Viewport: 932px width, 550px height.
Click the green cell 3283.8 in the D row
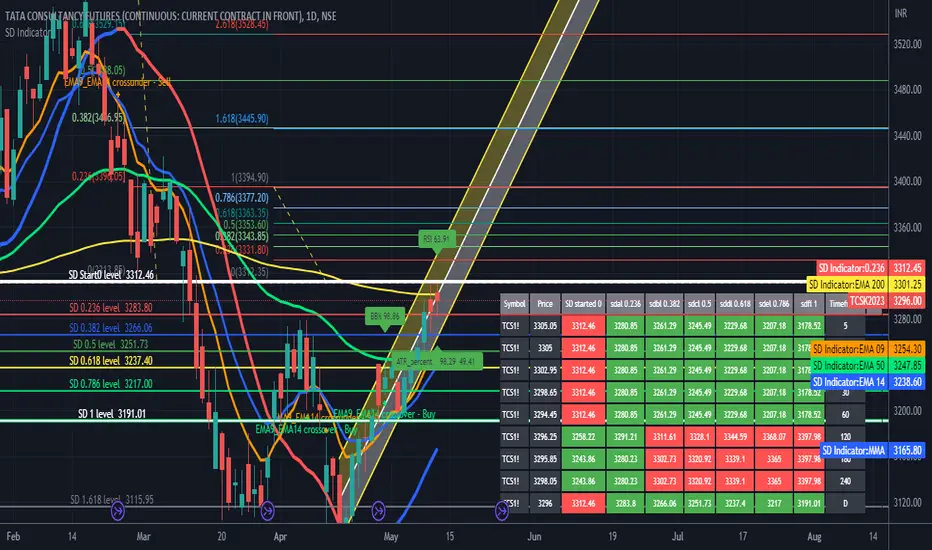625,503
